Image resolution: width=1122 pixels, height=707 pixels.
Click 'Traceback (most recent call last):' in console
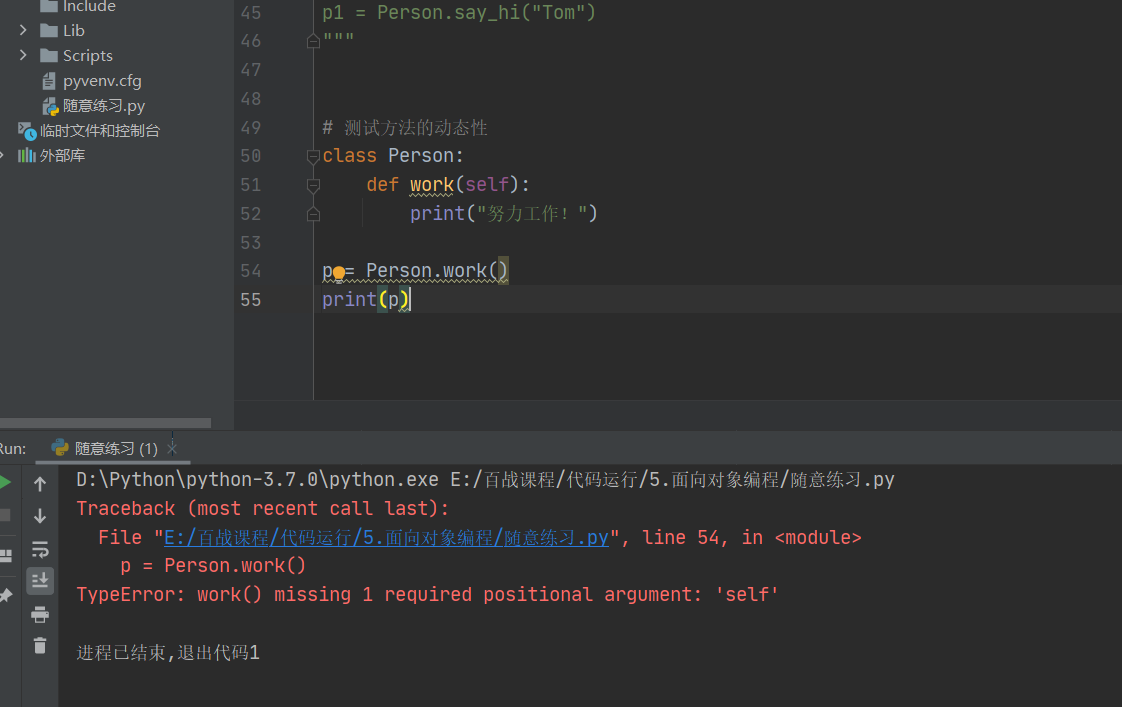[x=263, y=509]
